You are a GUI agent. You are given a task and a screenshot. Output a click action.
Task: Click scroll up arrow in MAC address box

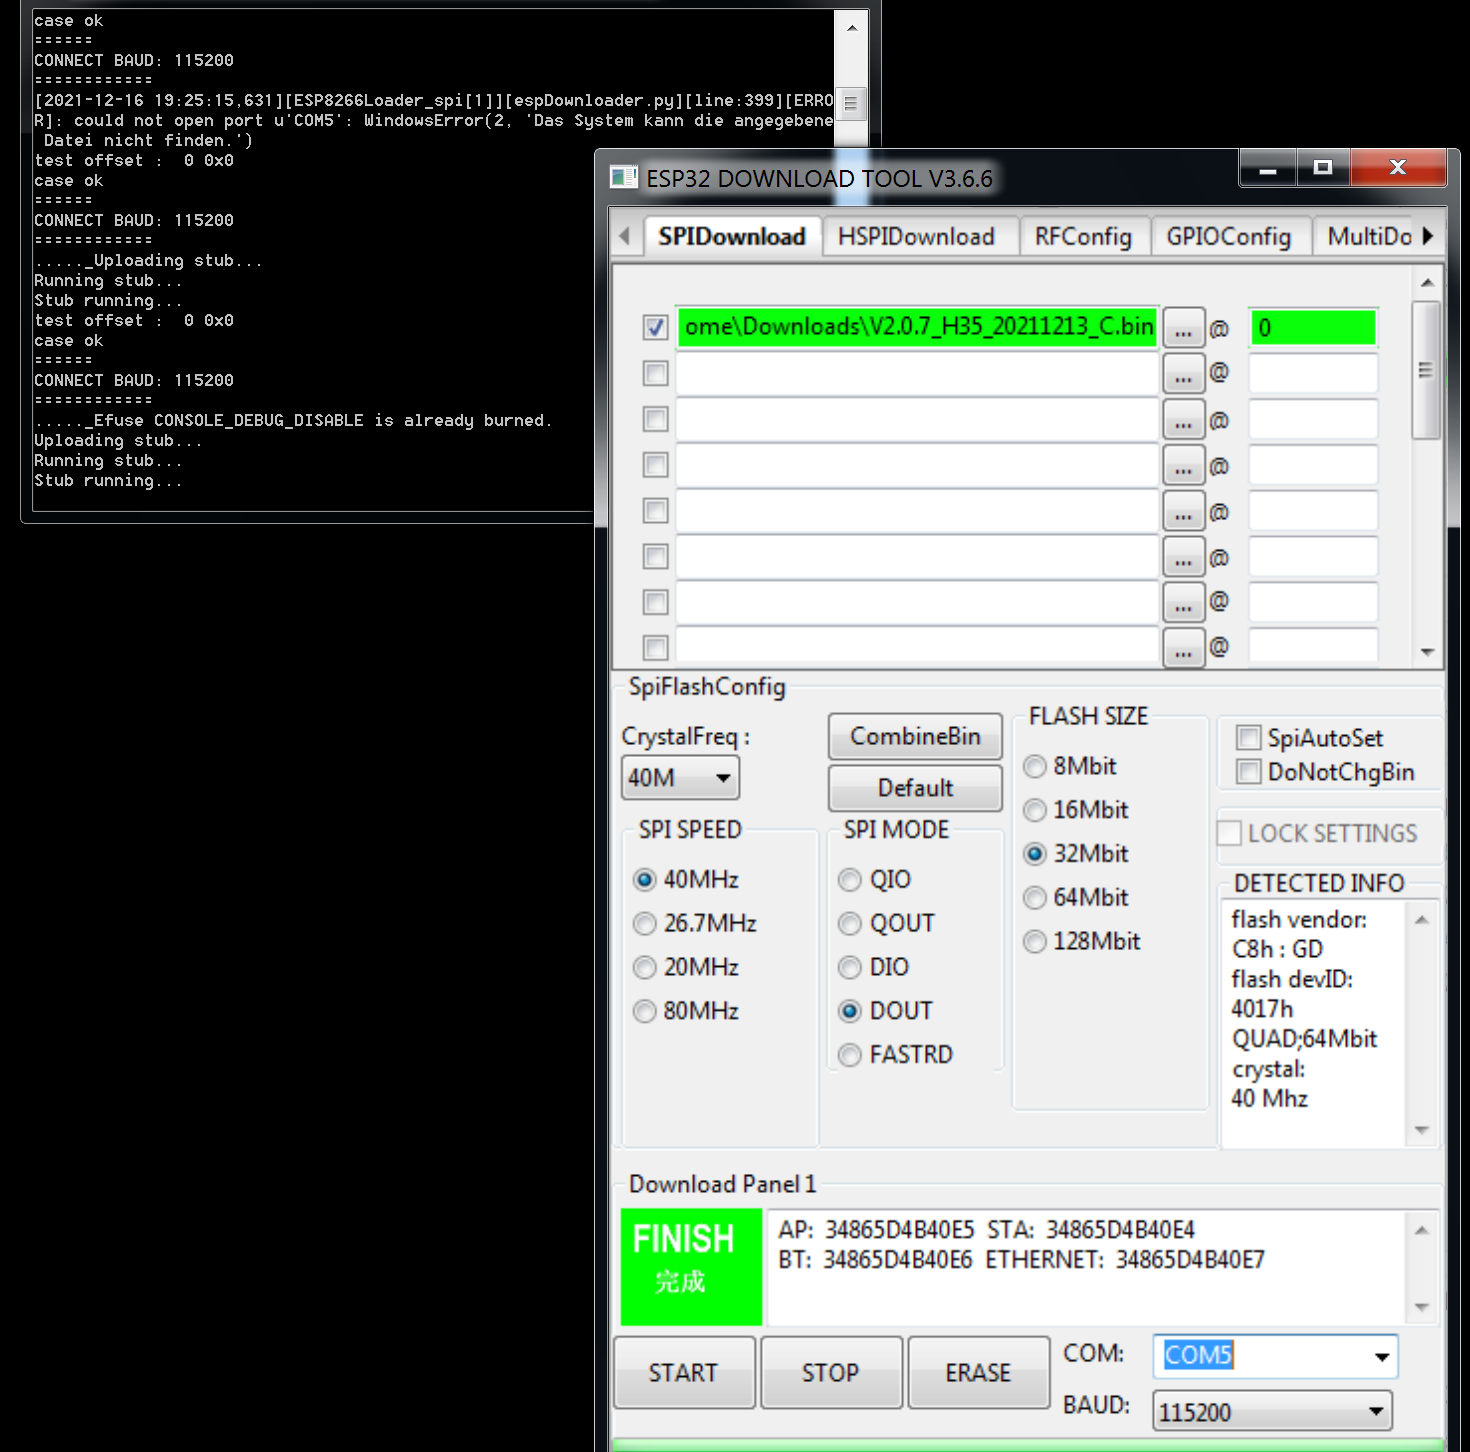point(1422,1230)
